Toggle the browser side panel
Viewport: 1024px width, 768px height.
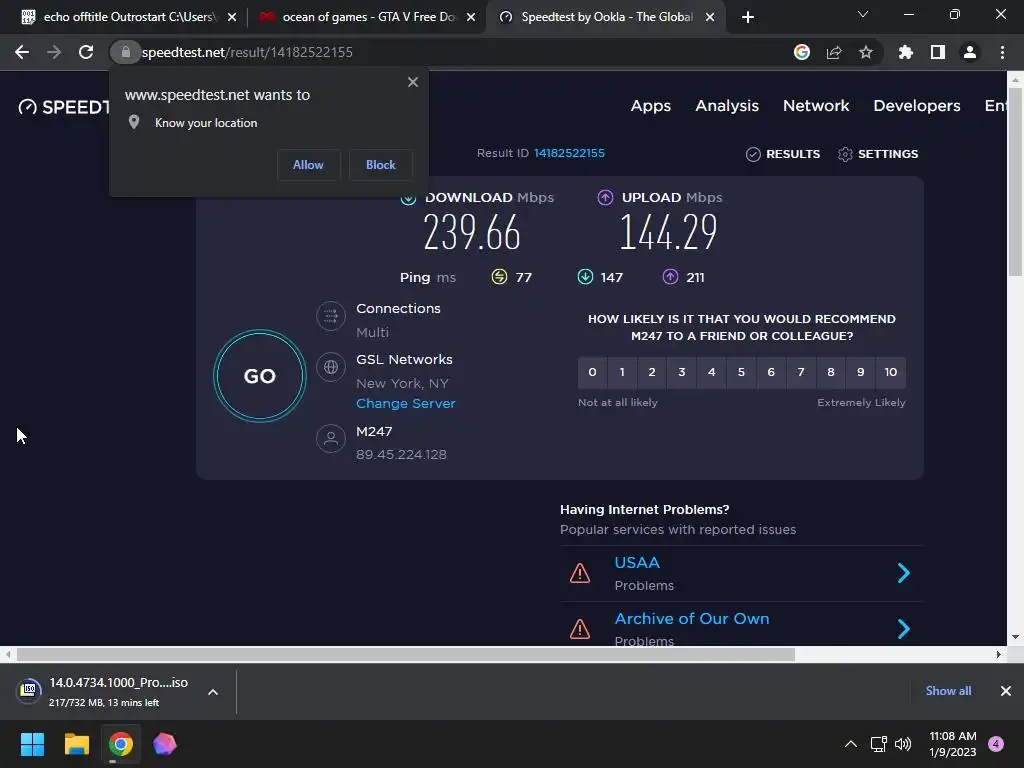point(938,52)
